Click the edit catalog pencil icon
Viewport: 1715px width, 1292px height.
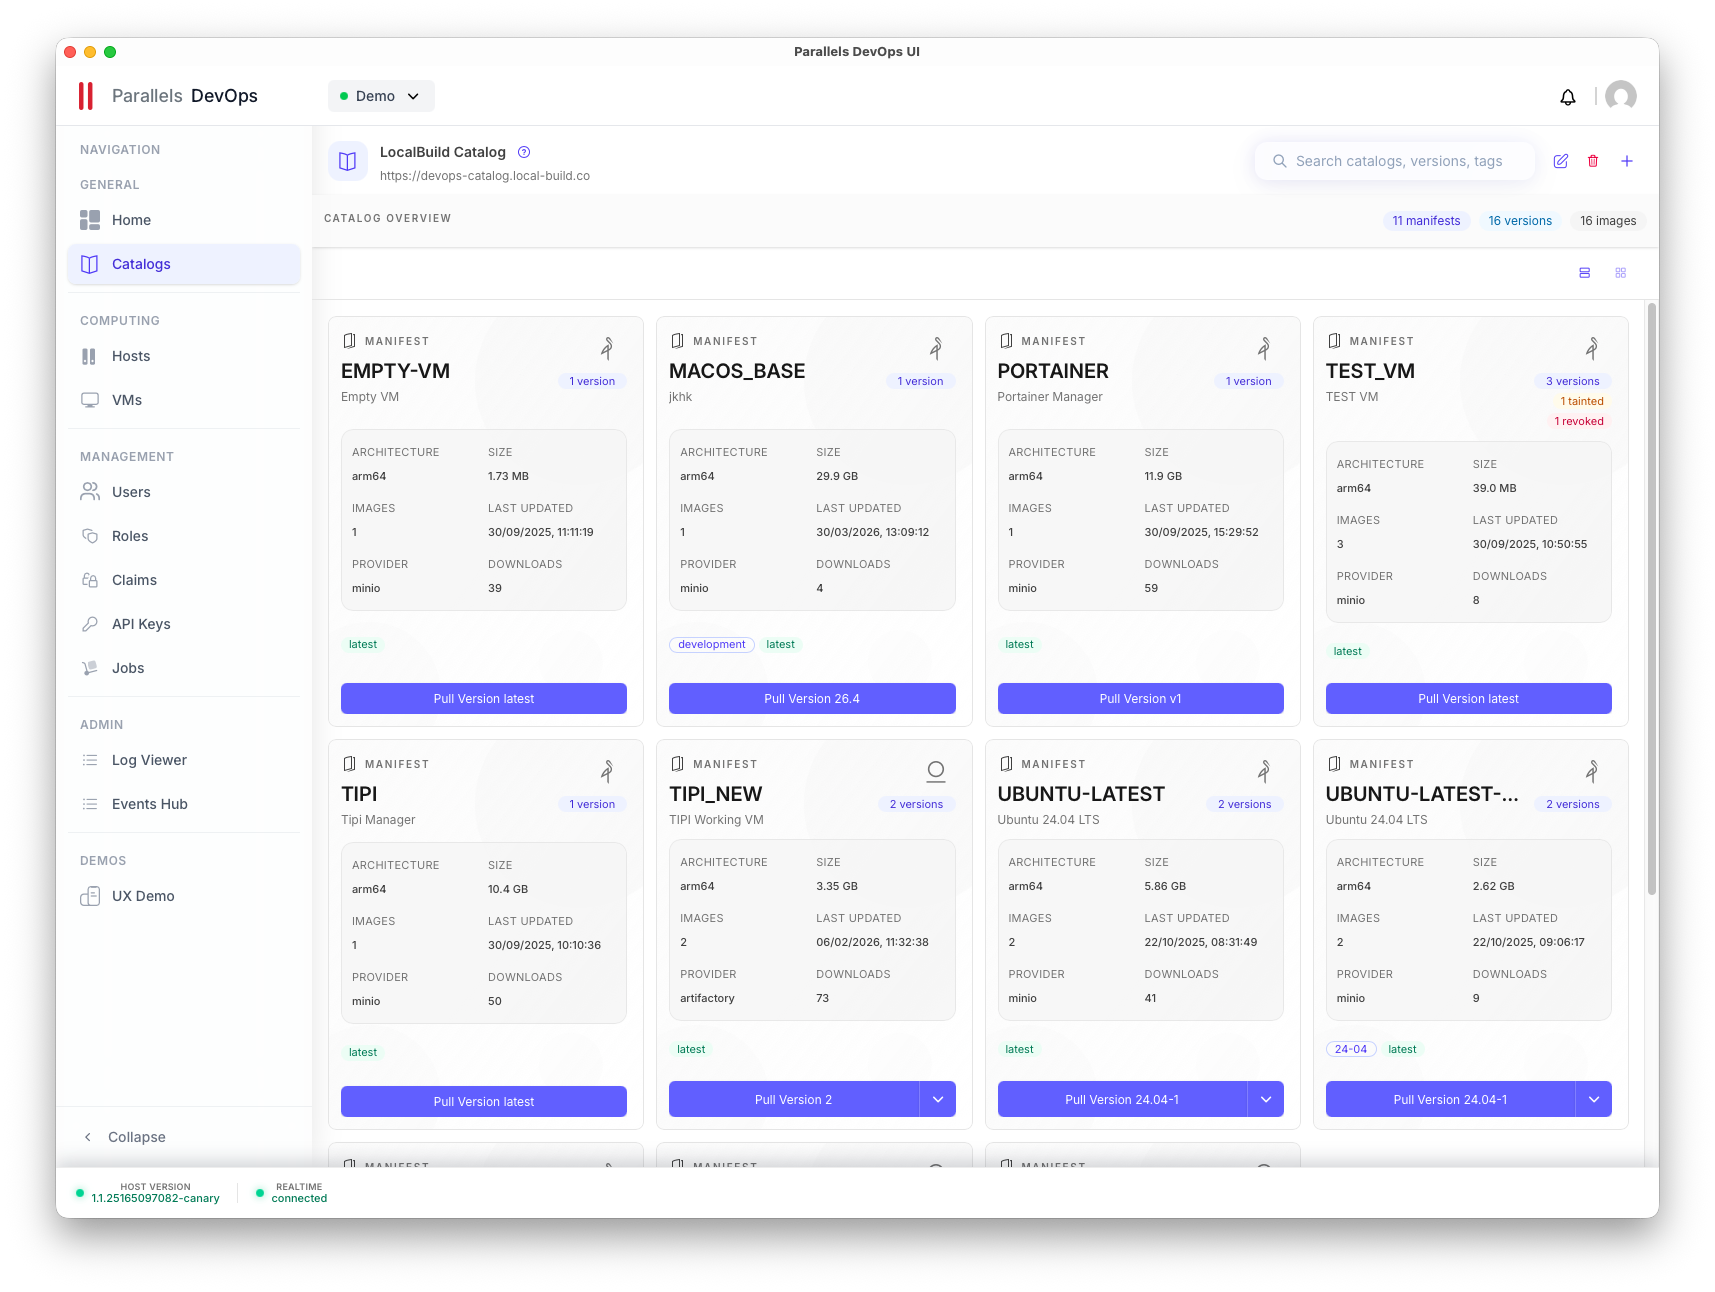pyautogui.click(x=1560, y=161)
